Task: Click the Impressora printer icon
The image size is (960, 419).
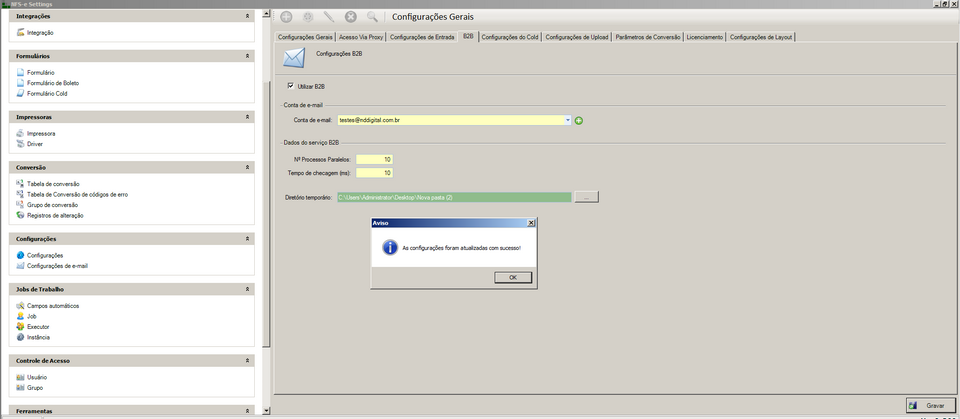Action: (20, 133)
